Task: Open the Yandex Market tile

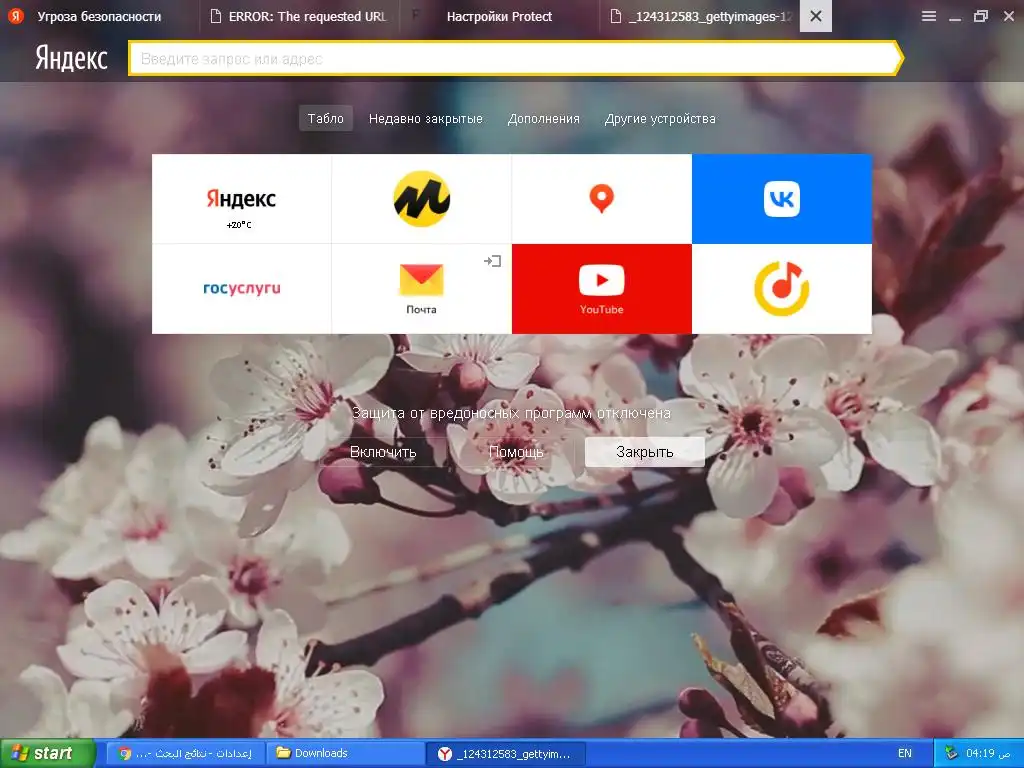Action: point(422,199)
